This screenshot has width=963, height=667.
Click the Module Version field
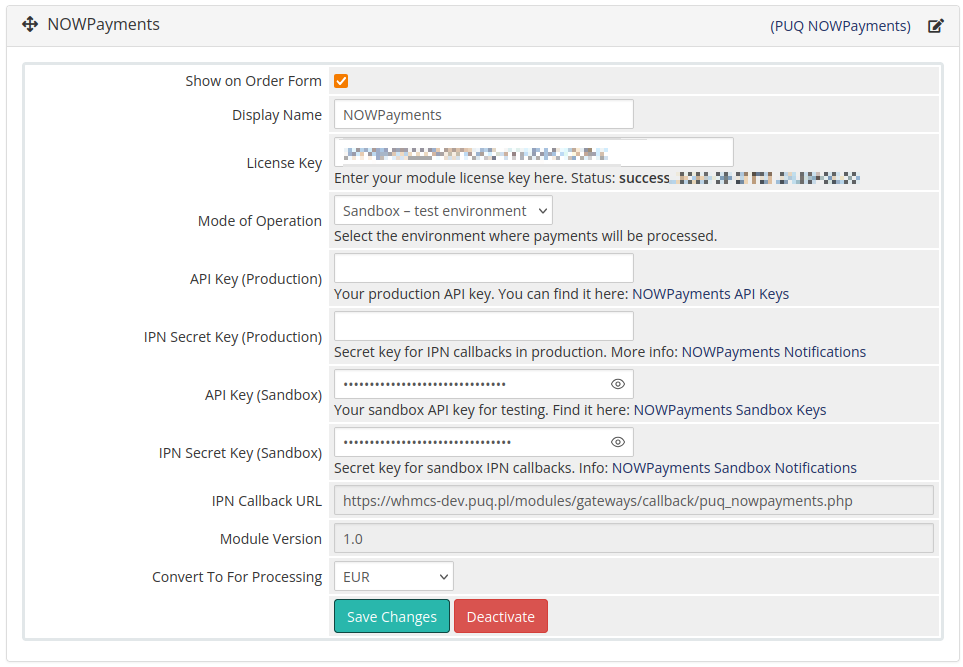point(632,538)
